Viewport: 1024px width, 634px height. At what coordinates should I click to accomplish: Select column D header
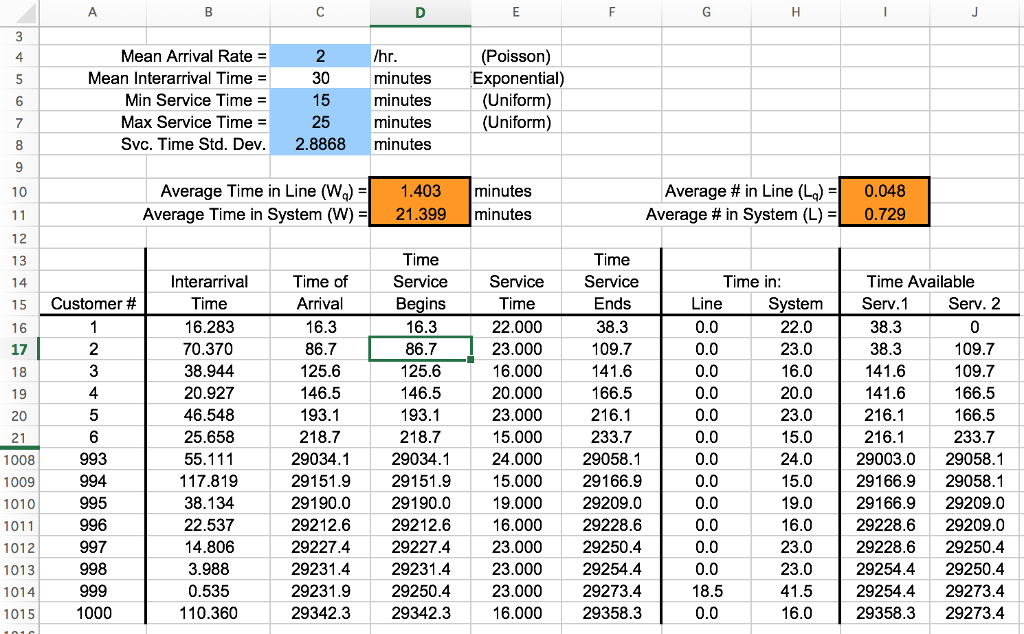coord(420,12)
